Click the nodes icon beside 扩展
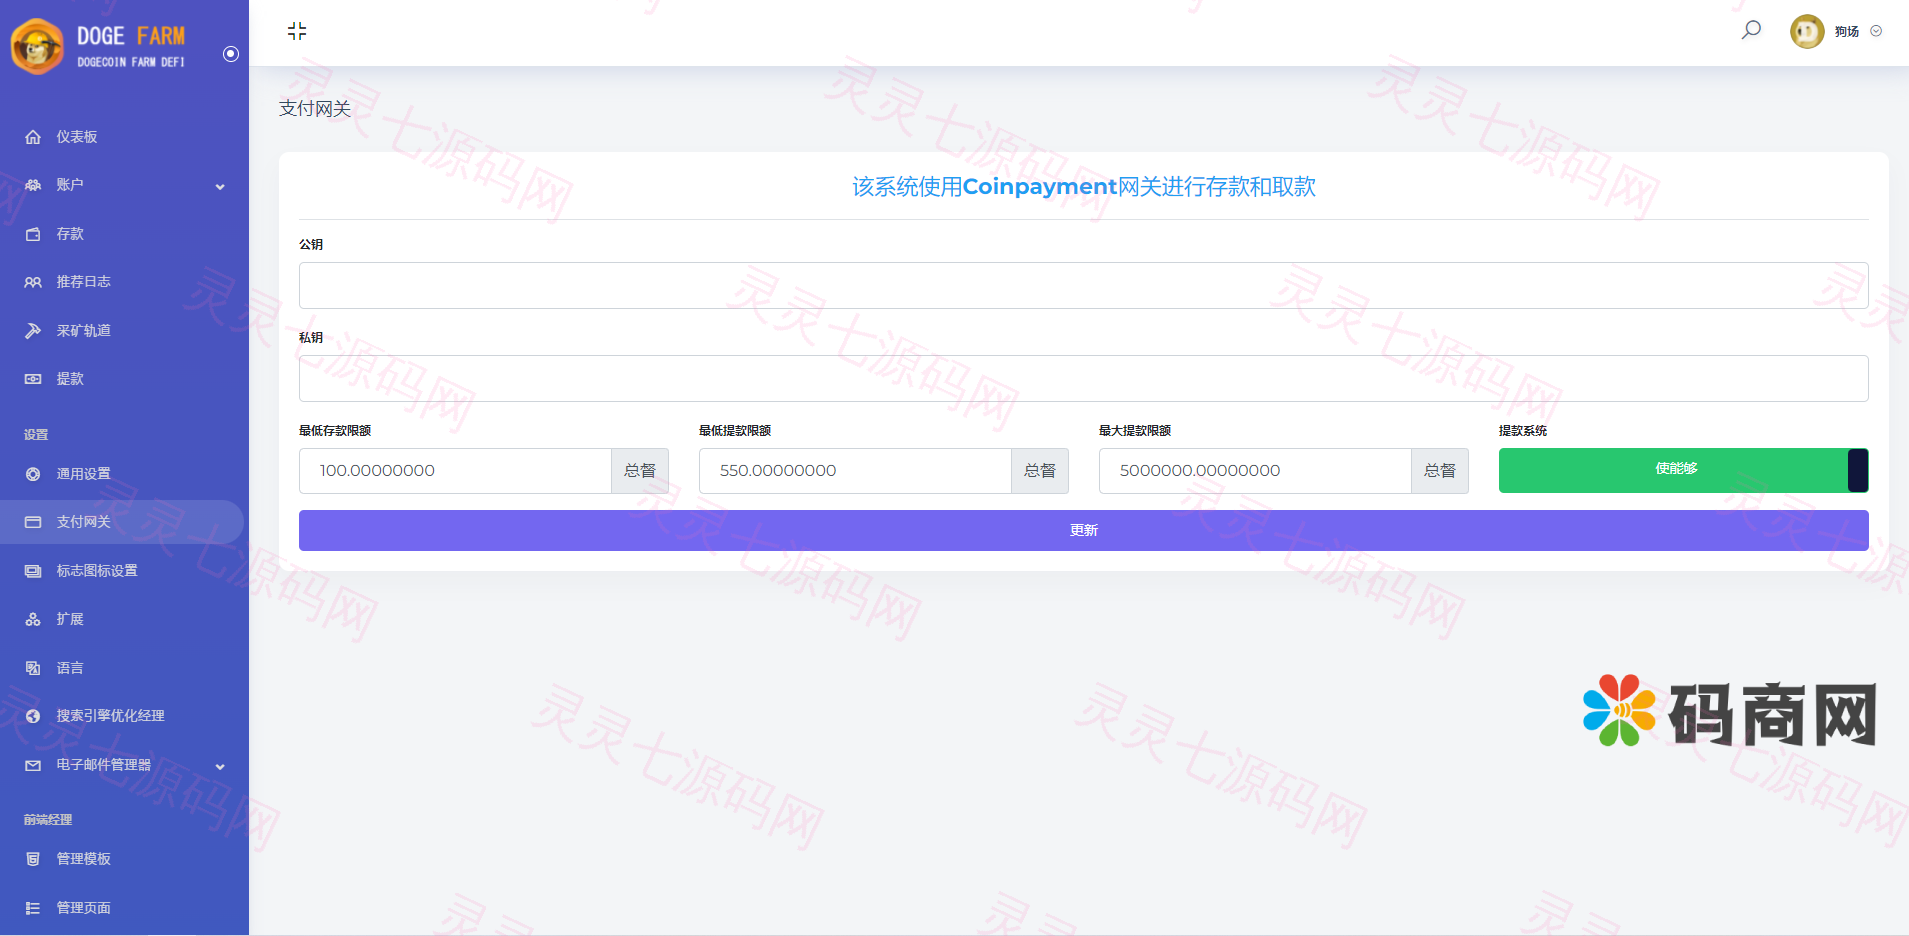The width and height of the screenshot is (1909, 936). (x=33, y=619)
